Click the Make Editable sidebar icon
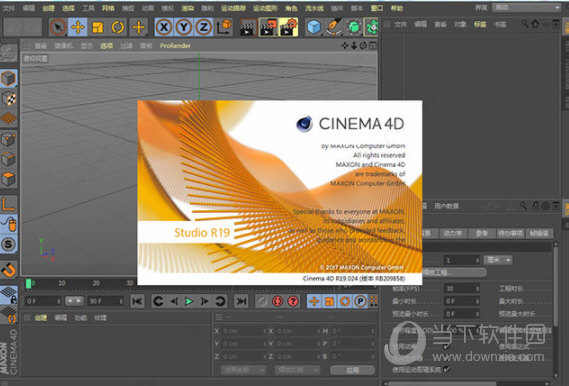The height and width of the screenshot is (386, 569). tap(9, 54)
